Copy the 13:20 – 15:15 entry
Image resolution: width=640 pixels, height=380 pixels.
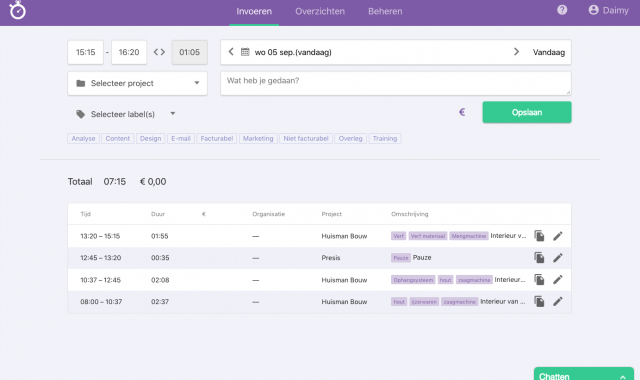[x=539, y=236]
